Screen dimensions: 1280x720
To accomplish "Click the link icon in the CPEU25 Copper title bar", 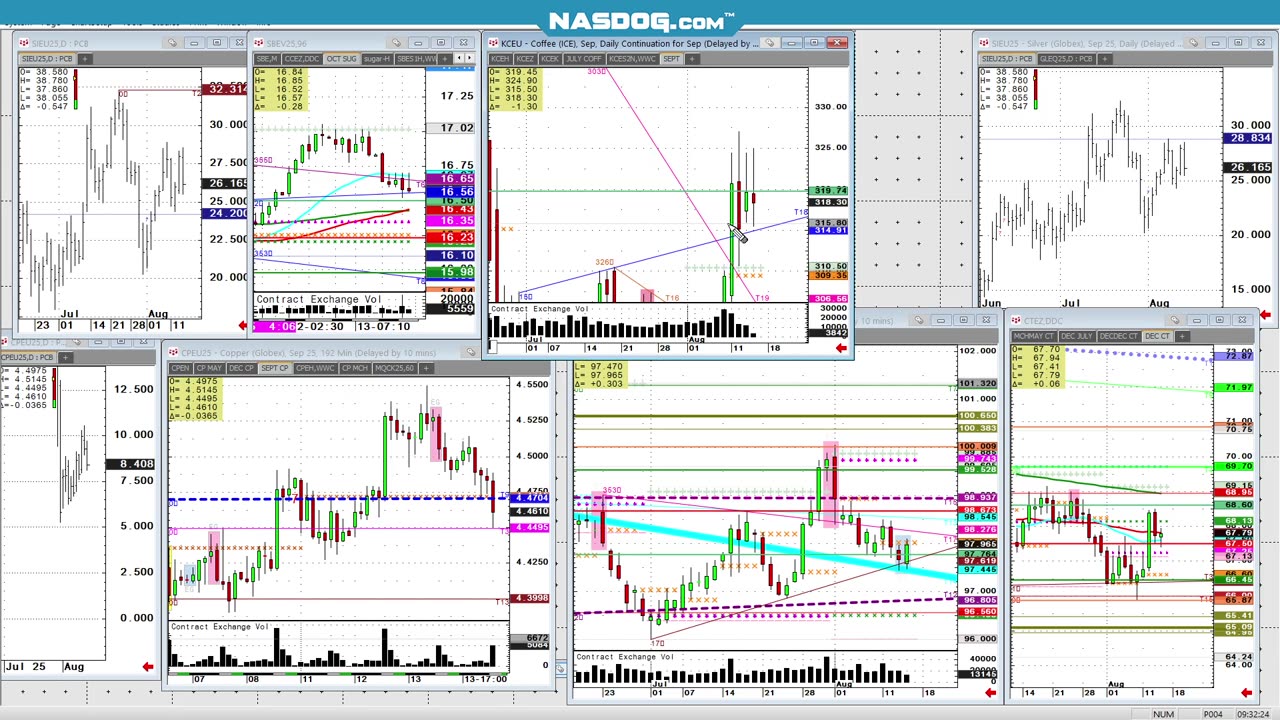I will tap(470, 352).
